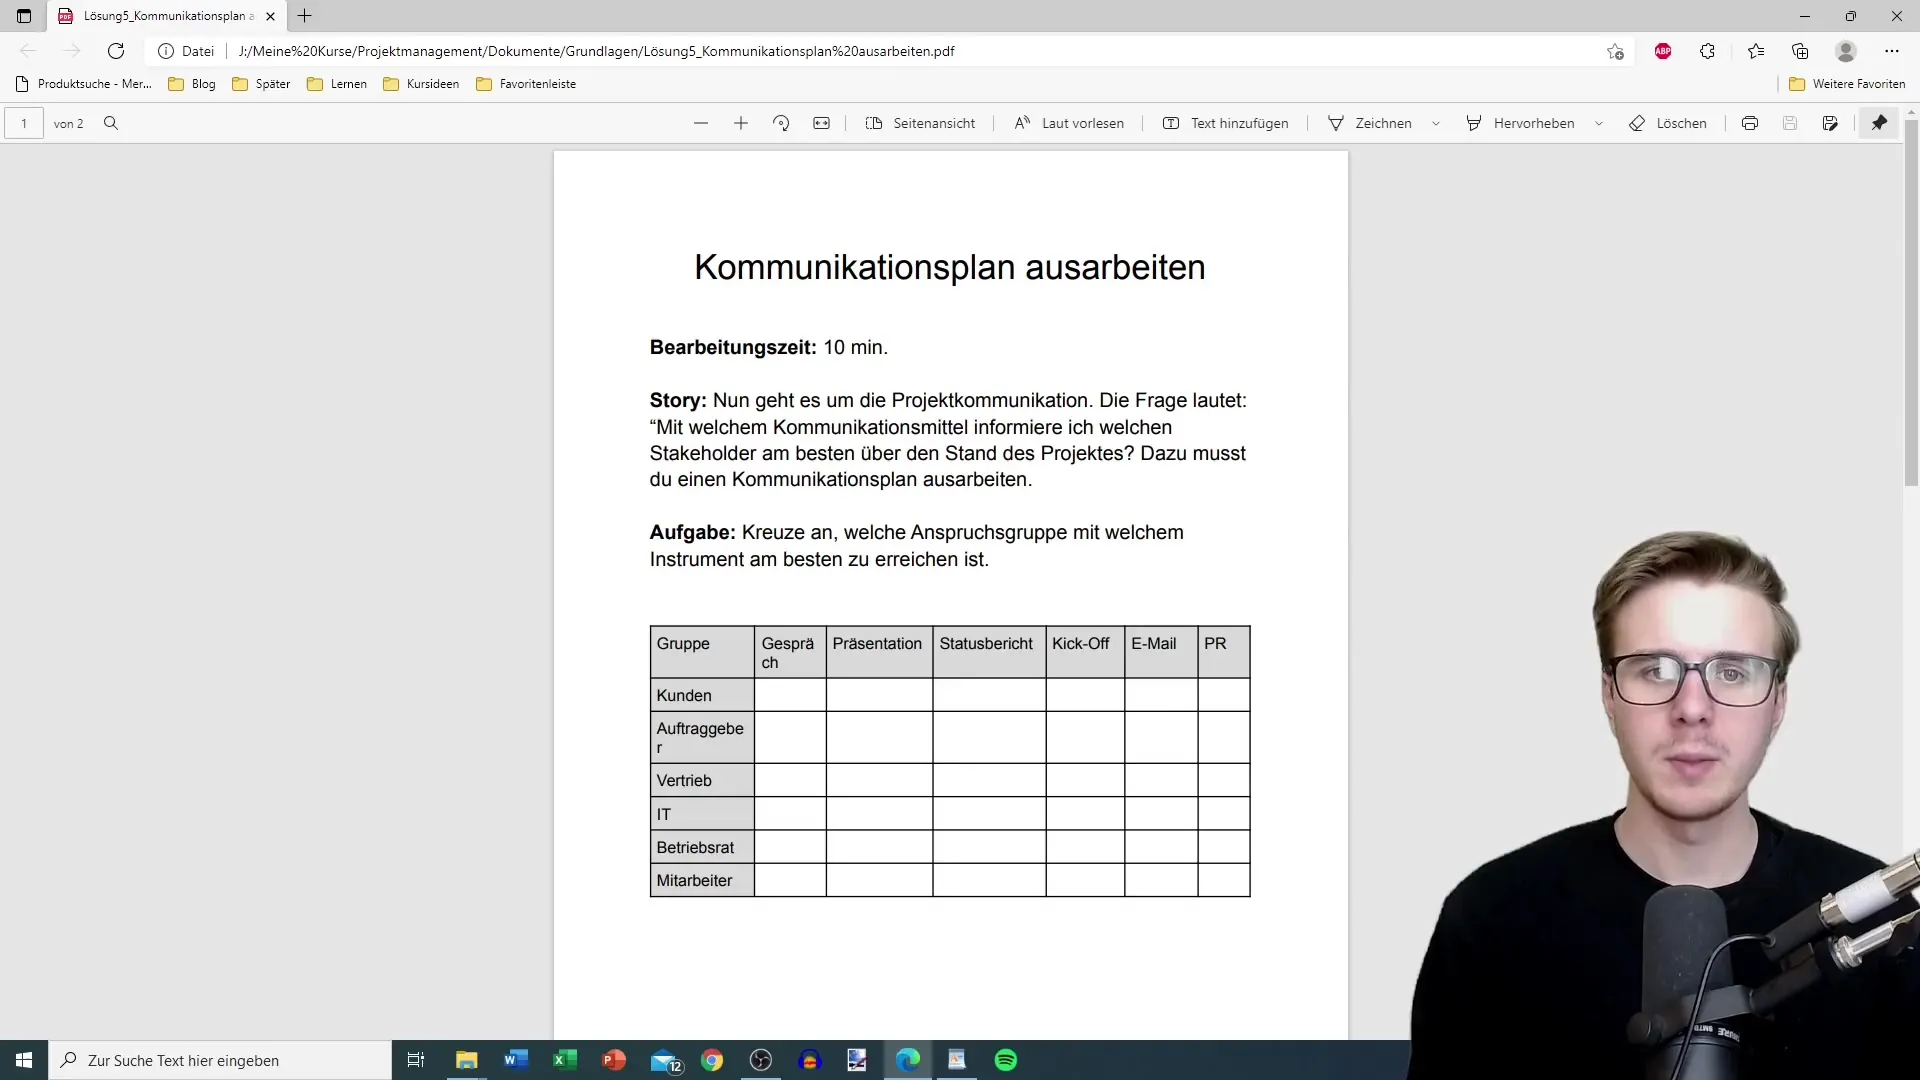Start Laut vorlesen read aloud
Viewport: 1920px width, 1080px height.
[x=1069, y=123]
